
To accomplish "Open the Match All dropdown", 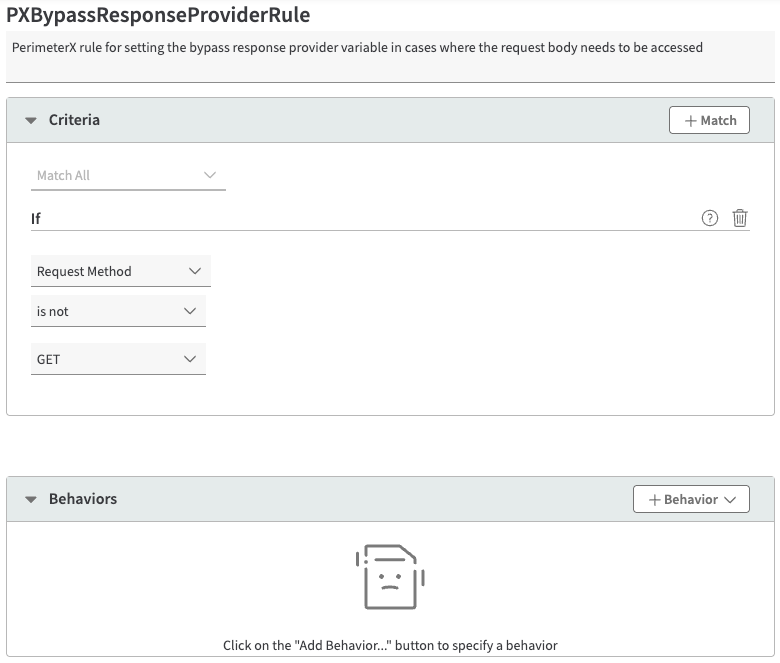I will (x=128, y=175).
